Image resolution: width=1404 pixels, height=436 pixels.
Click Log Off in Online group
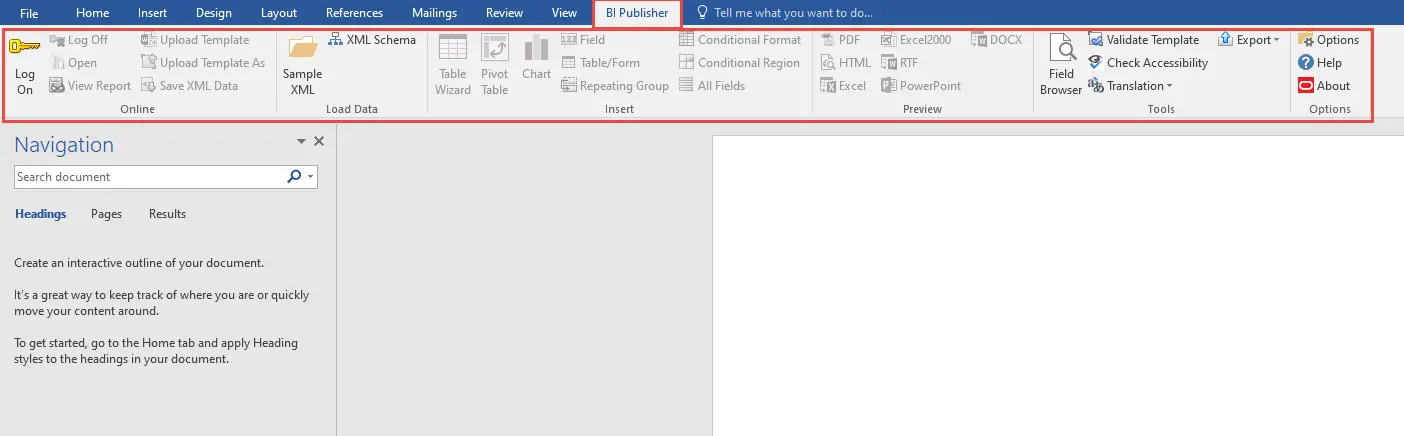pyautogui.click(x=79, y=40)
